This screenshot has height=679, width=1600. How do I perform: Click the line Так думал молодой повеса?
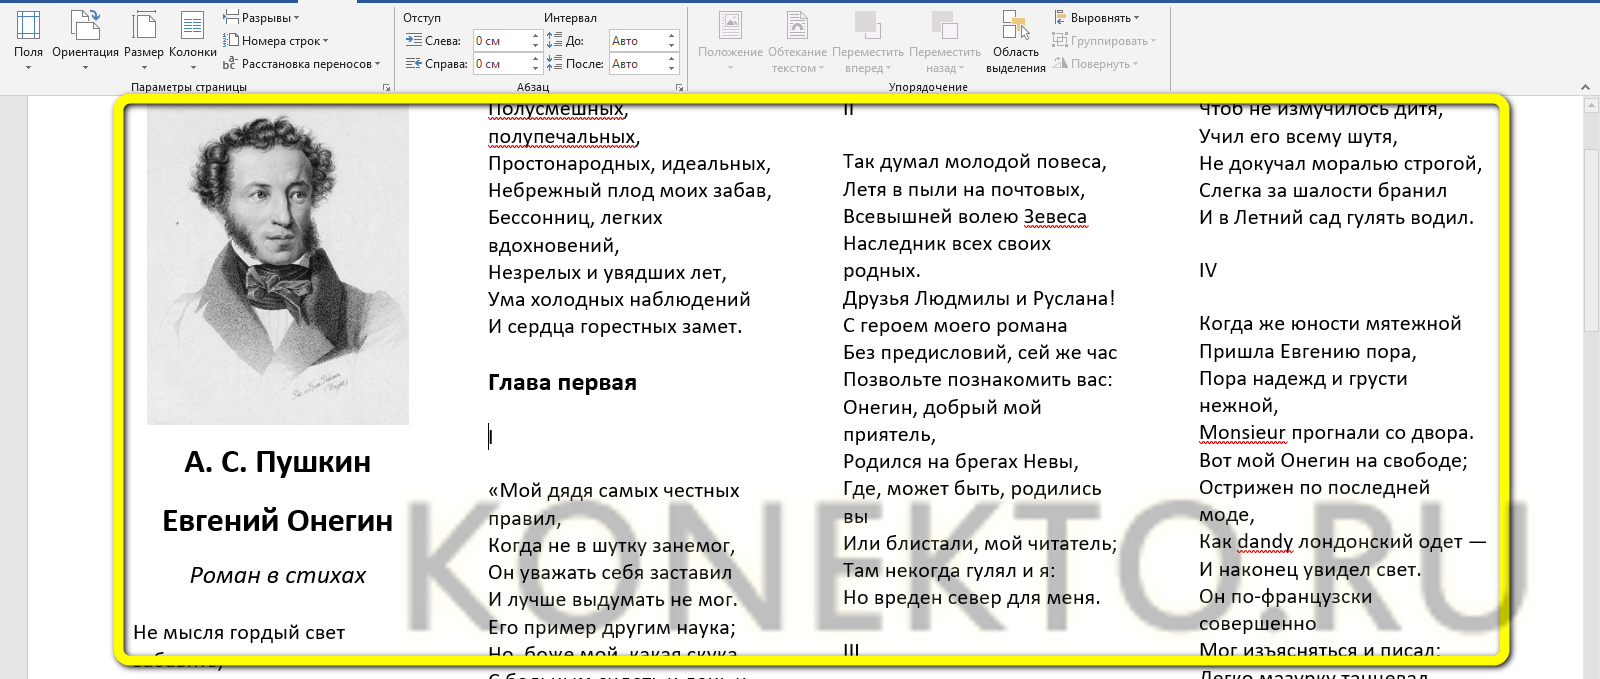(975, 162)
